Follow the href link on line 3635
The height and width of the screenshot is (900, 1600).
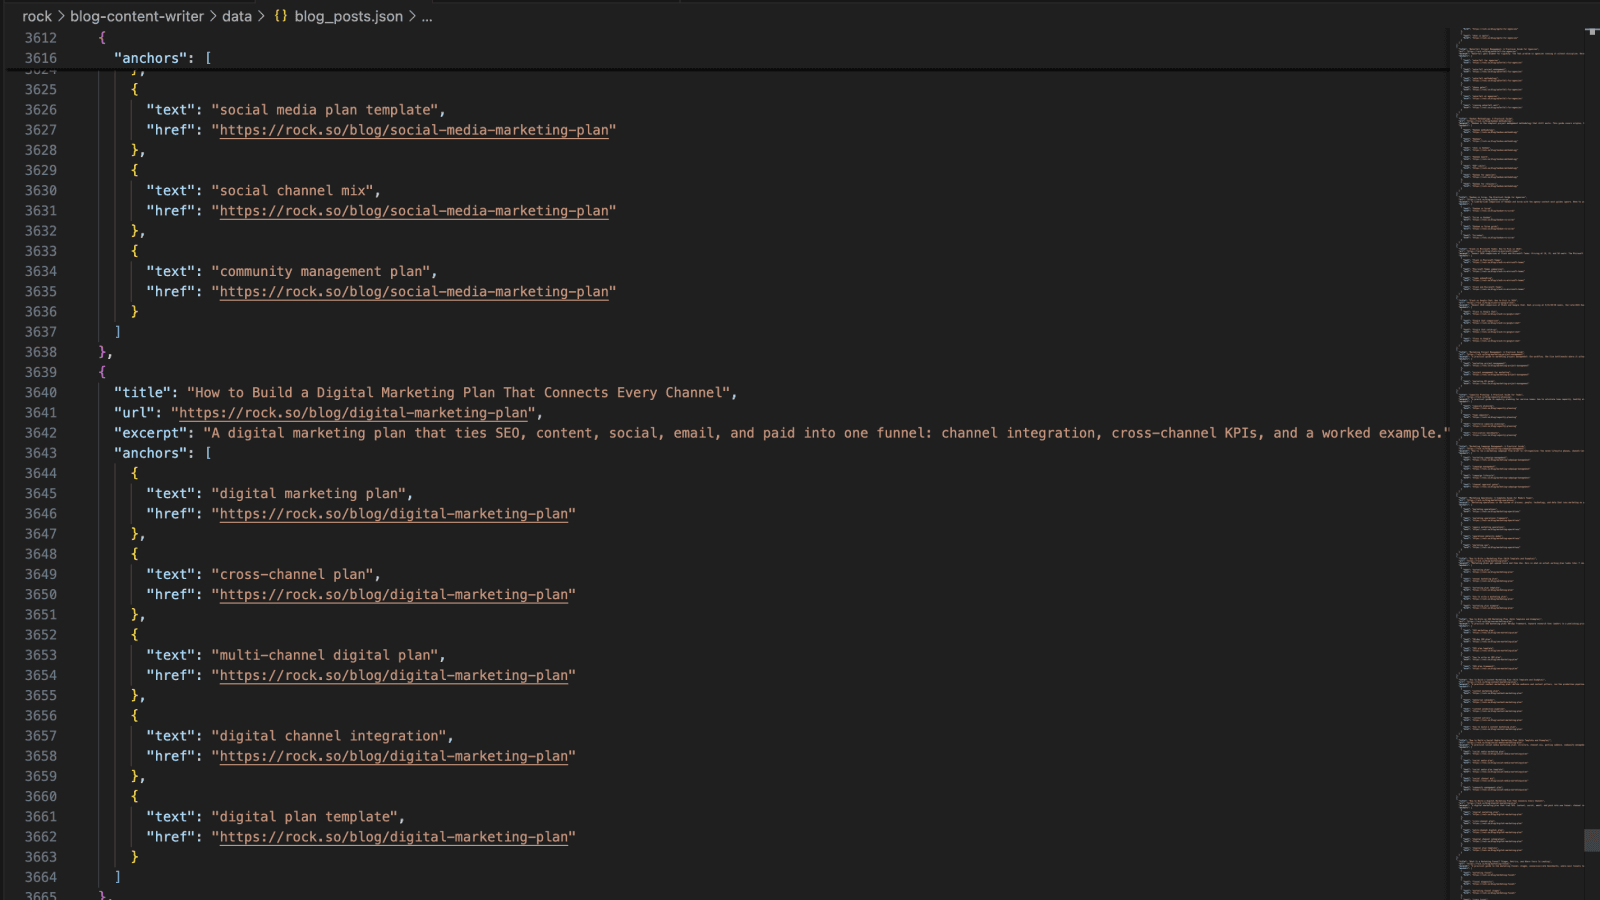414,292
